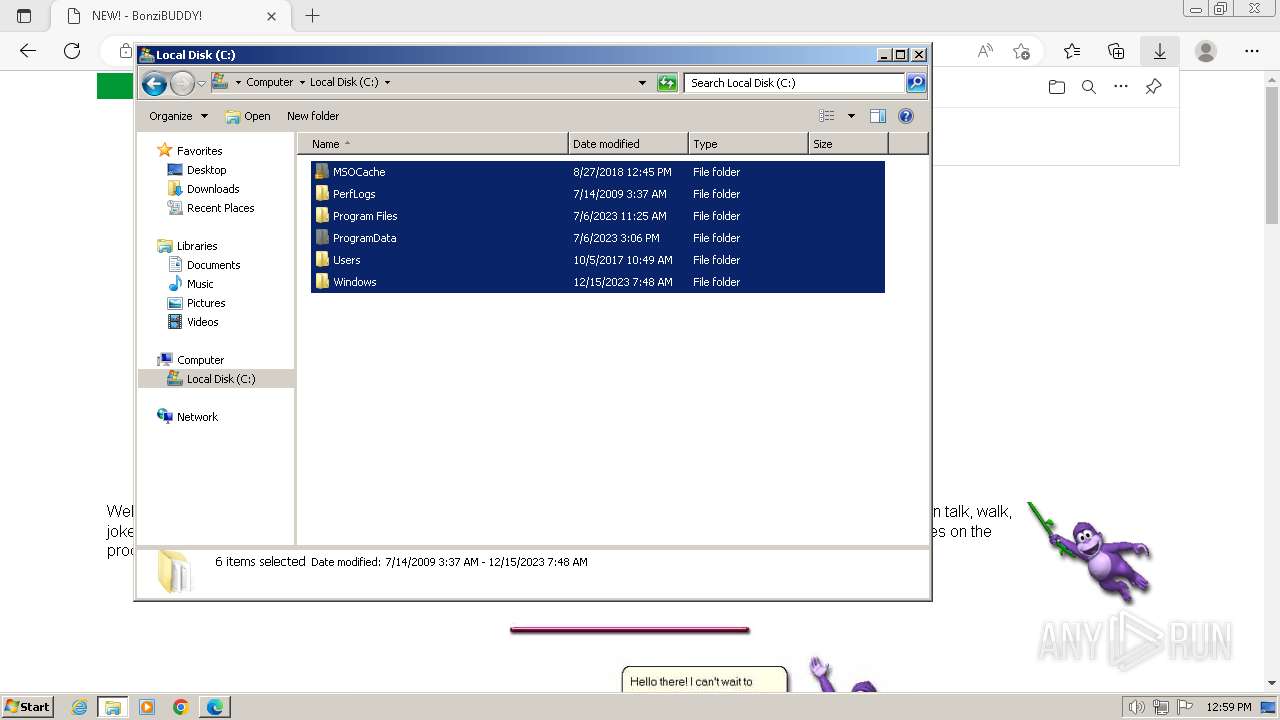
Task: Launch Internet Explorer from taskbar
Action: [80, 707]
